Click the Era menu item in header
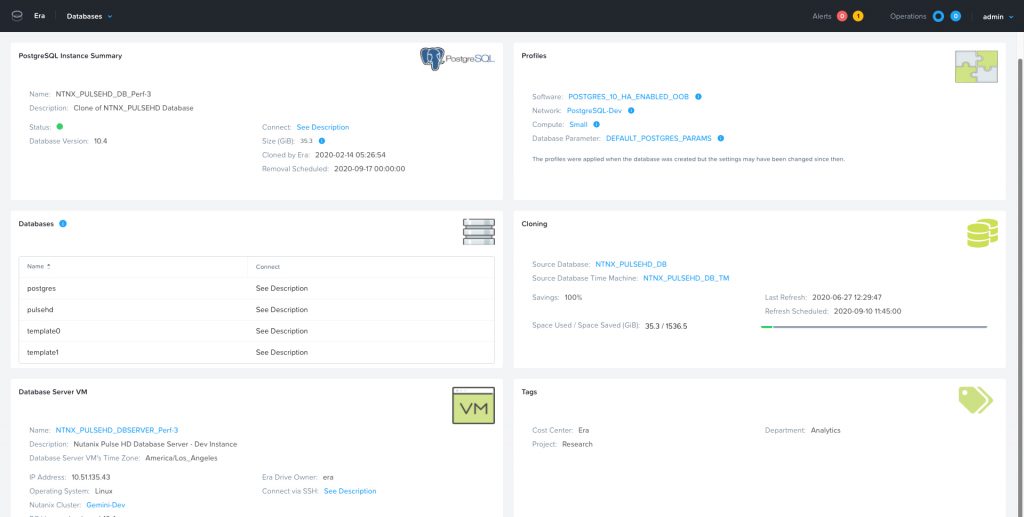 [40, 16]
